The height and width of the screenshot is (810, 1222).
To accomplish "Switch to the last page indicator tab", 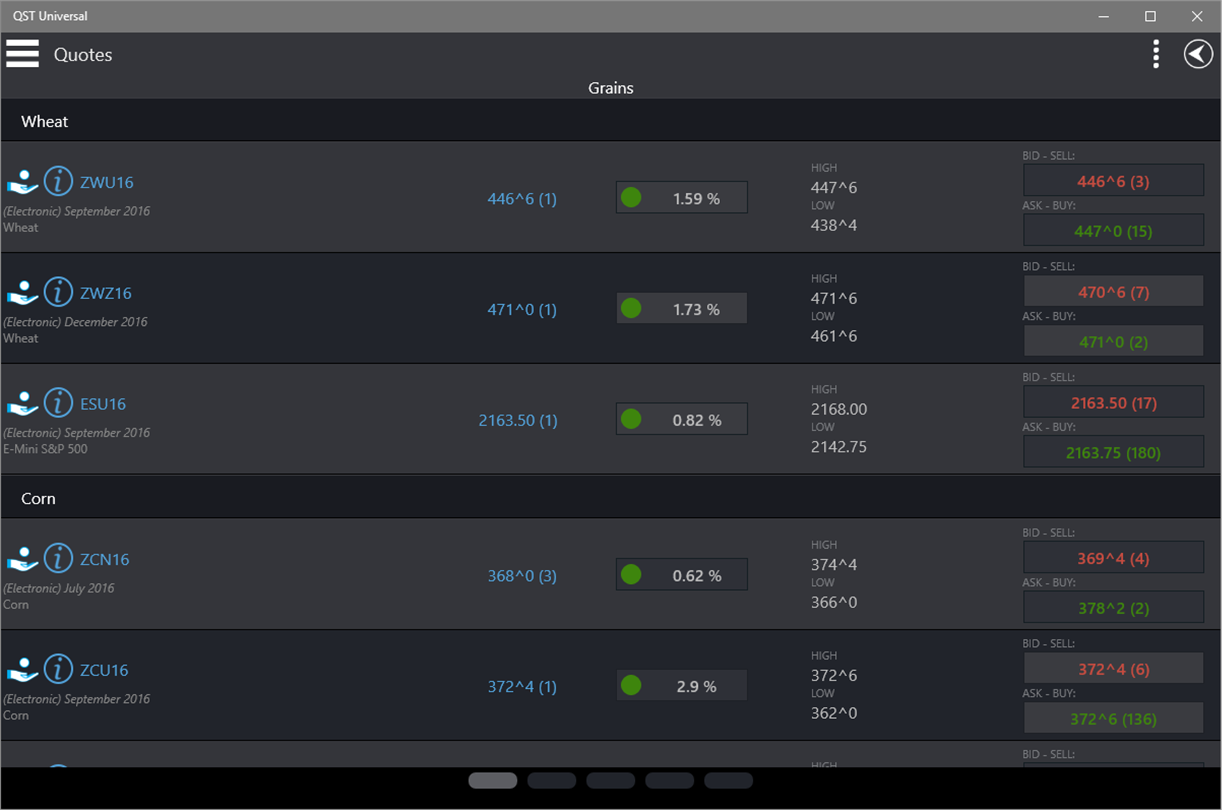I will coord(728,780).
